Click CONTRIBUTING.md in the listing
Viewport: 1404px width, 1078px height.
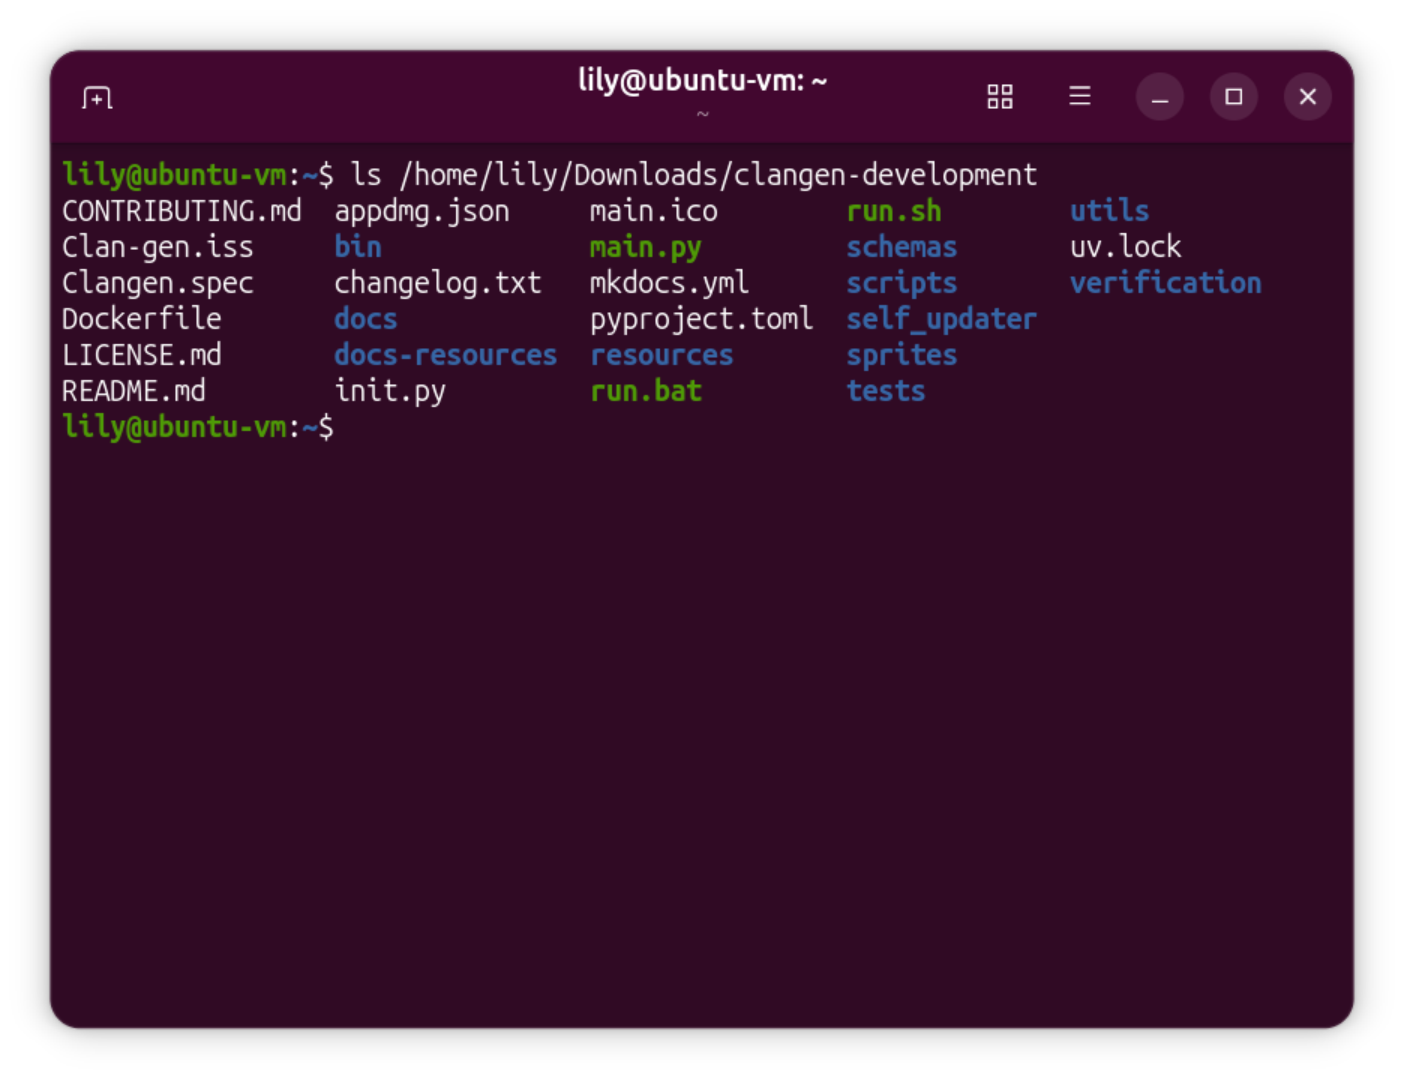coord(182,211)
